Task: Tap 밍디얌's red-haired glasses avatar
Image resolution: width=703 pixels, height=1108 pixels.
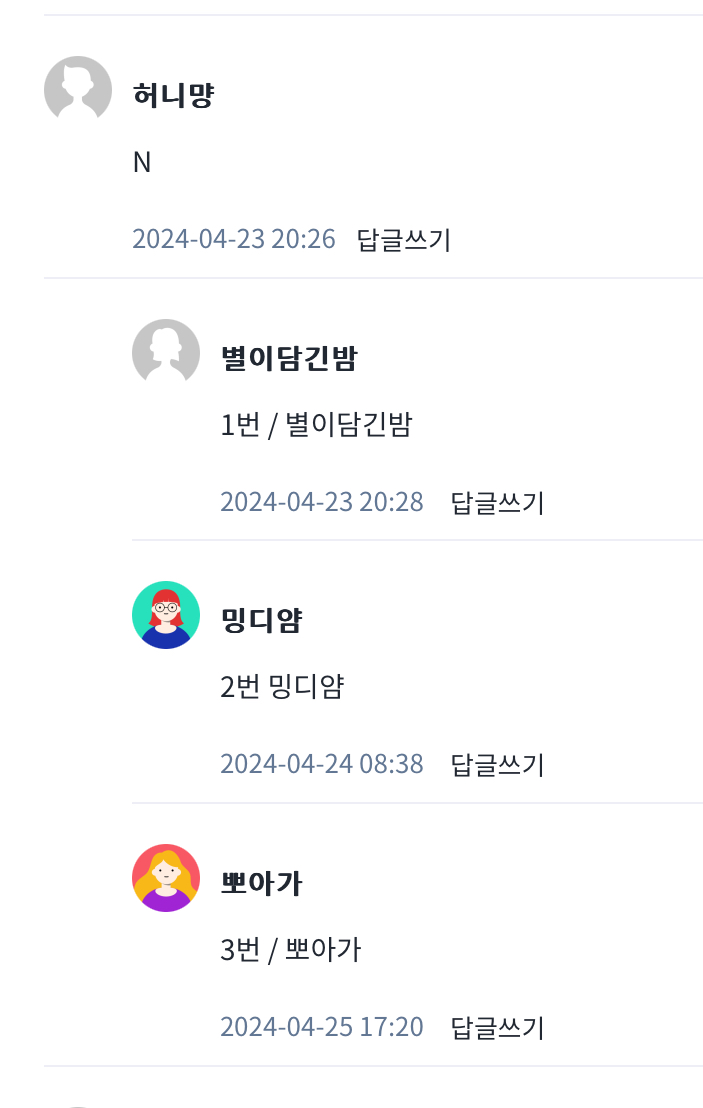Action: tap(166, 615)
